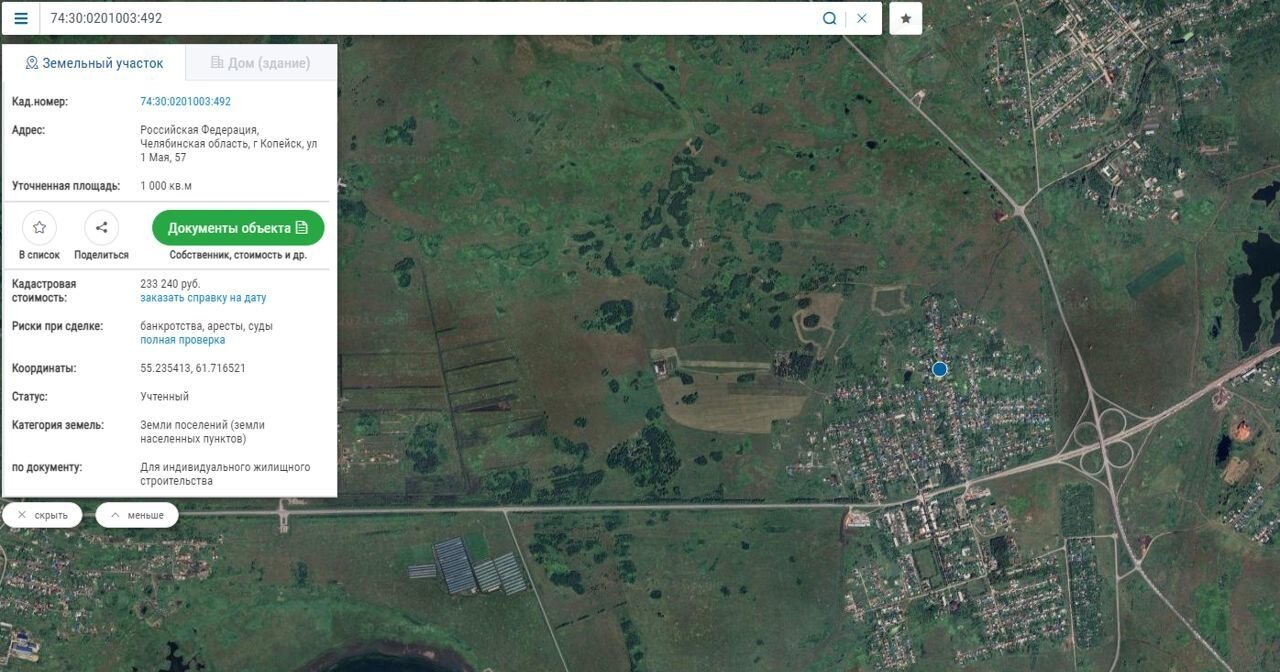The image size is (1280, 672).
Task: Add parcel to list via star icon
Action: (x=39, y=228)
